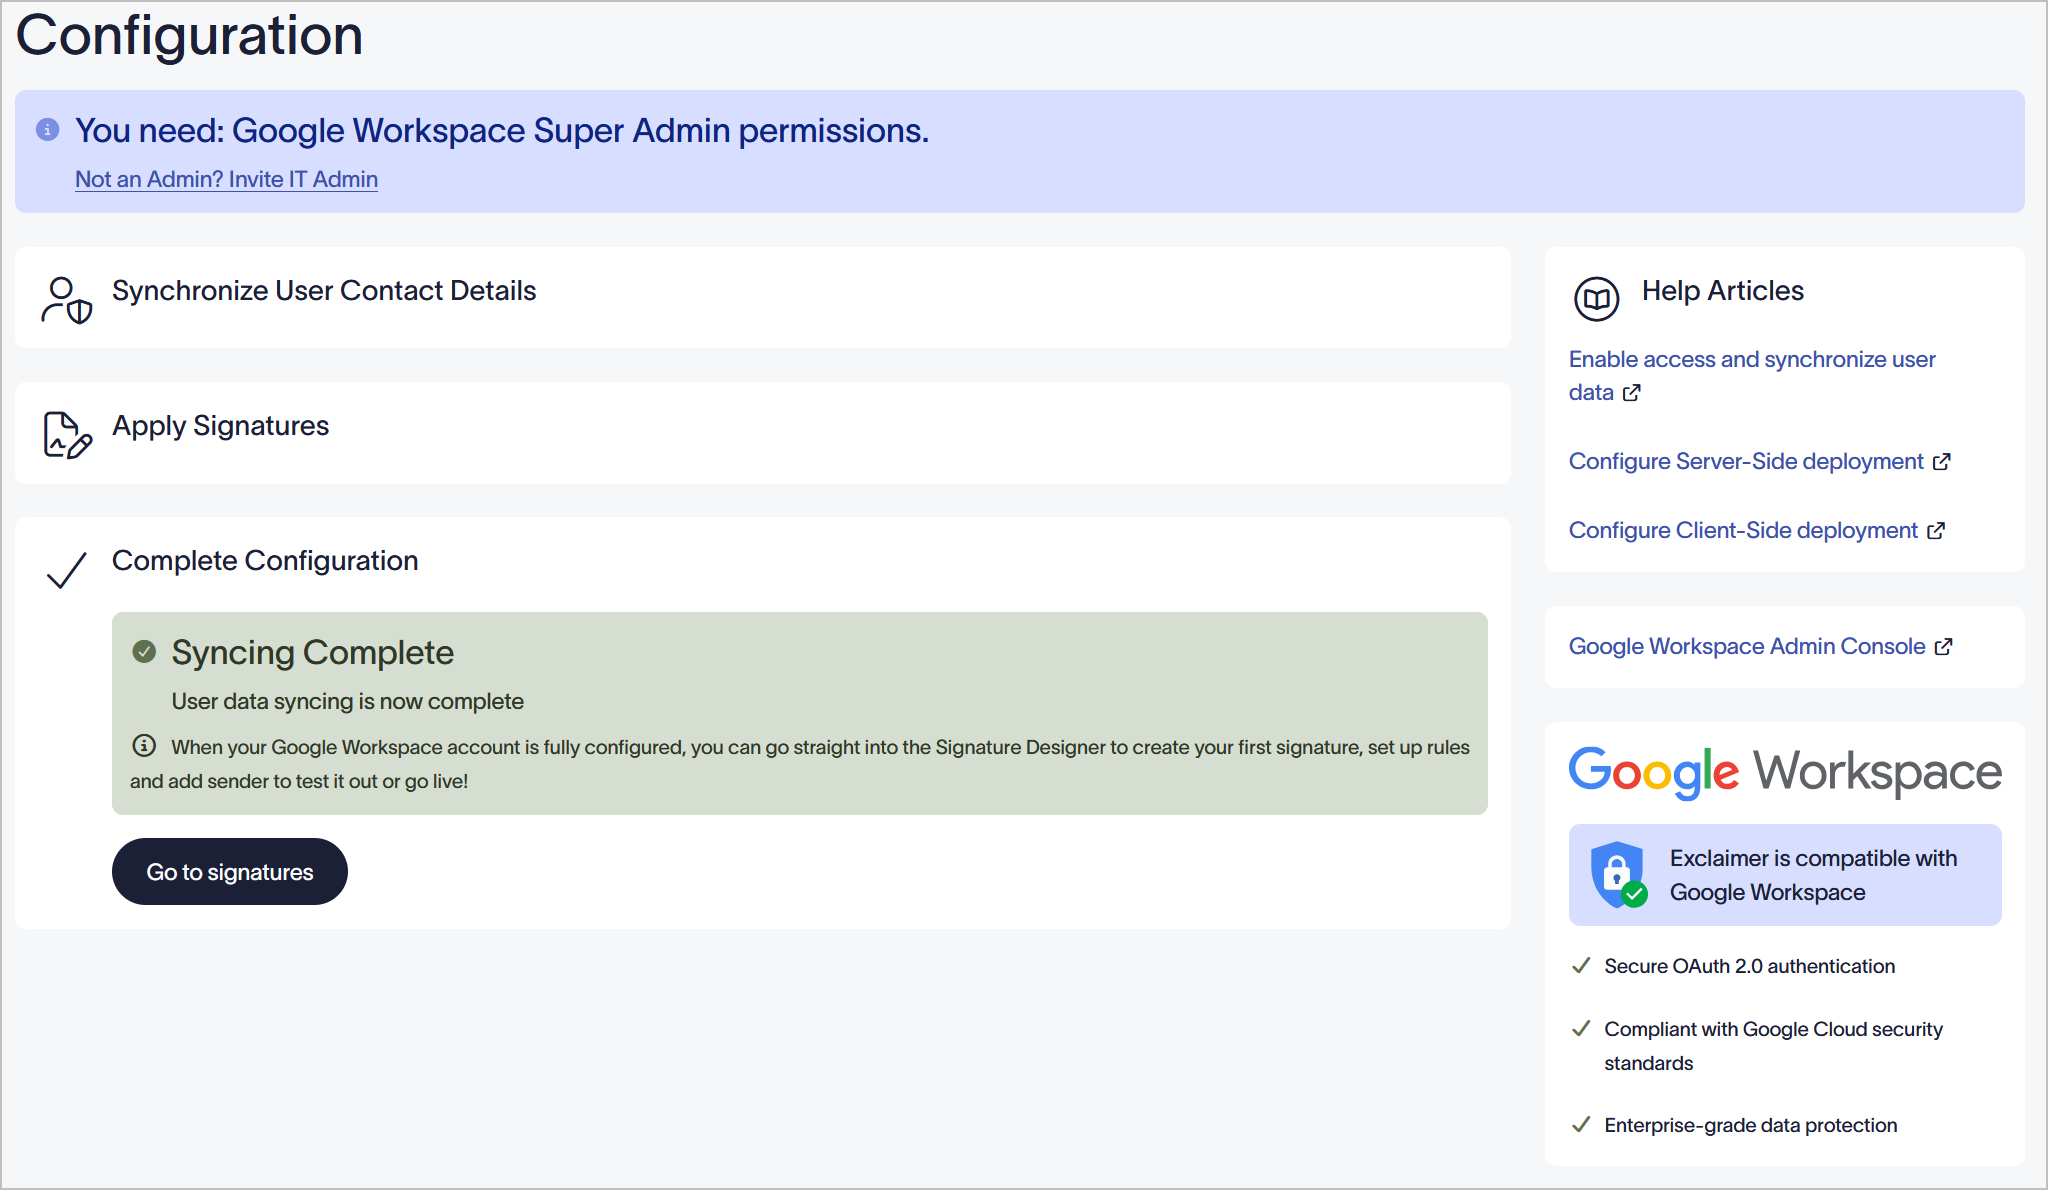Click the green success icon next to Syncing Complete
This screenshot has height=1190, width=2048.
(x=144, y=652)
